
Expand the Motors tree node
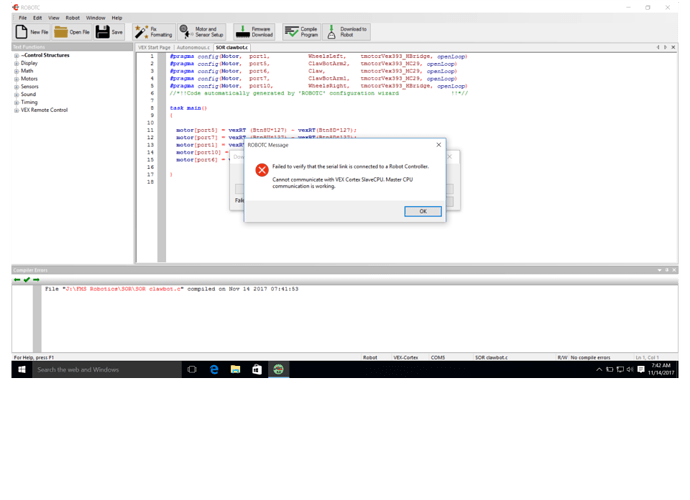(16, 79)
